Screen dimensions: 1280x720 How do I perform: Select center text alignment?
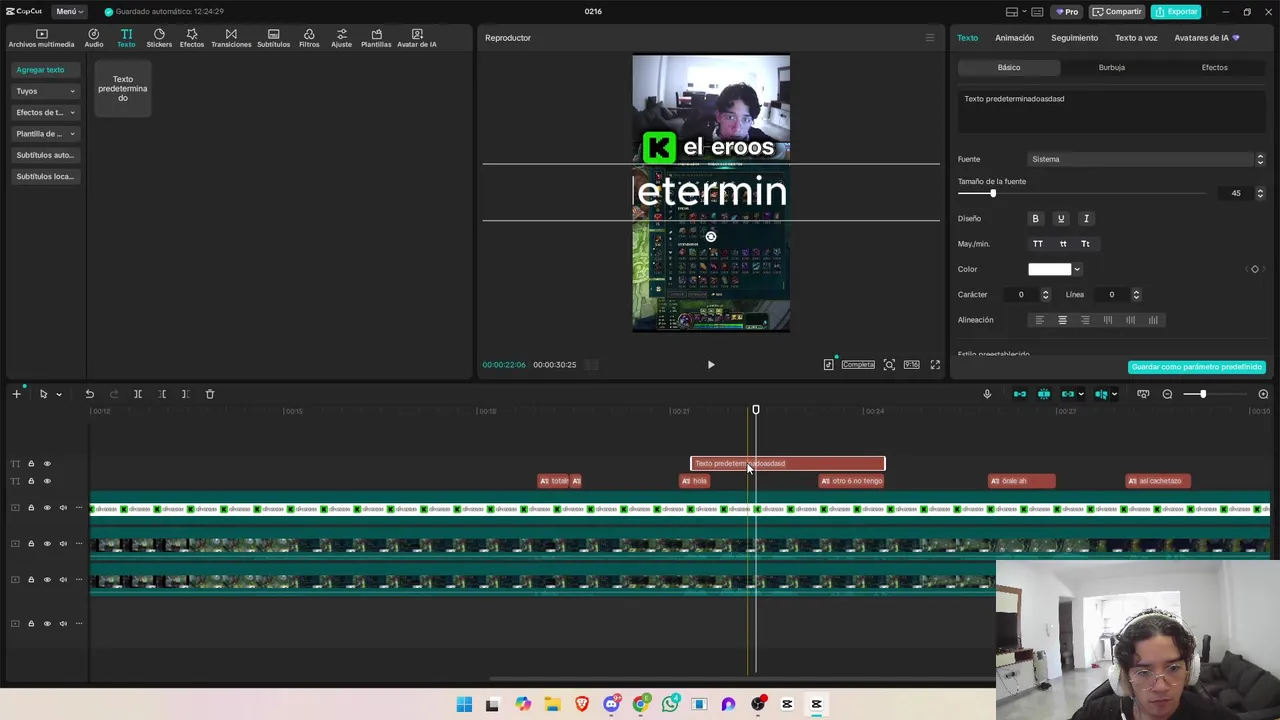[x=1062, y=320]
